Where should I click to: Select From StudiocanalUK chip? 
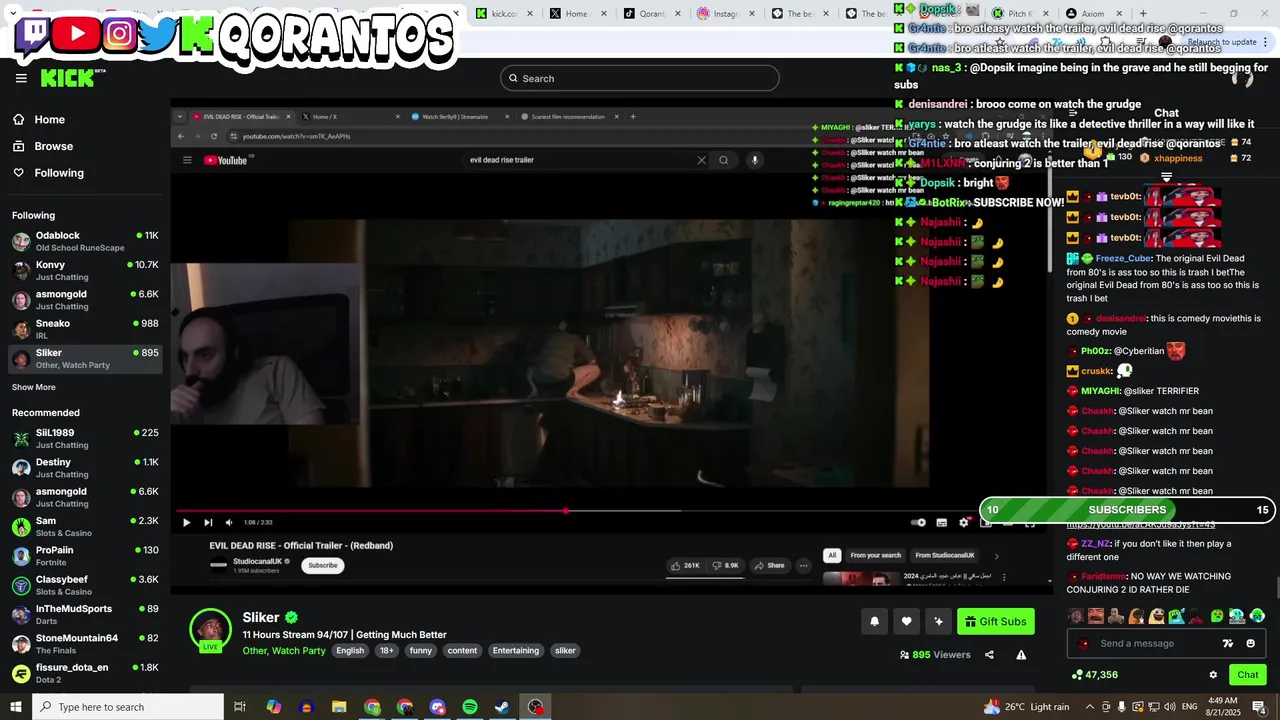pos(945,555)
